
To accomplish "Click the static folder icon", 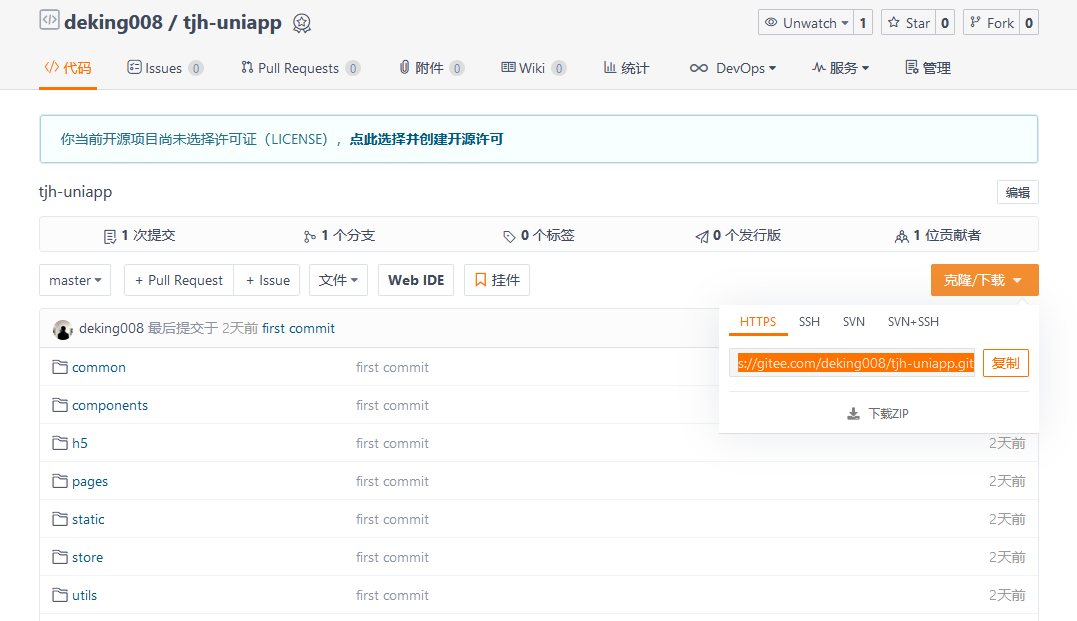I will 60,519.
